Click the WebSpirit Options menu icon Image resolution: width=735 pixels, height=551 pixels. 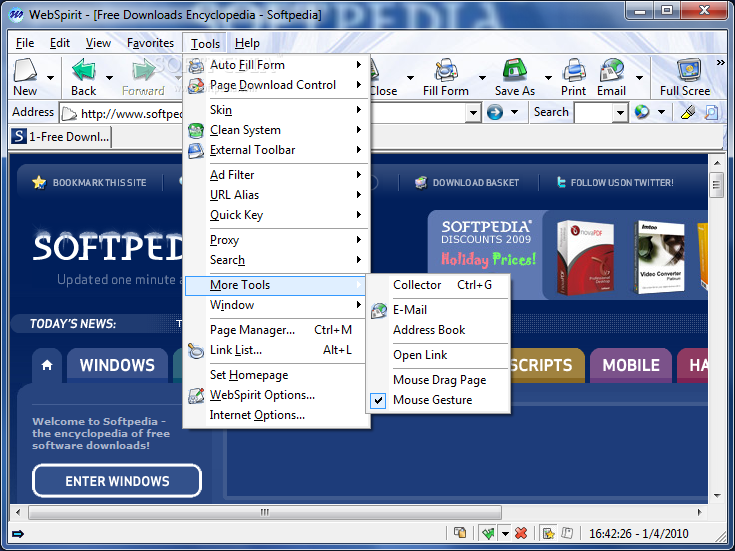[196, 395]
